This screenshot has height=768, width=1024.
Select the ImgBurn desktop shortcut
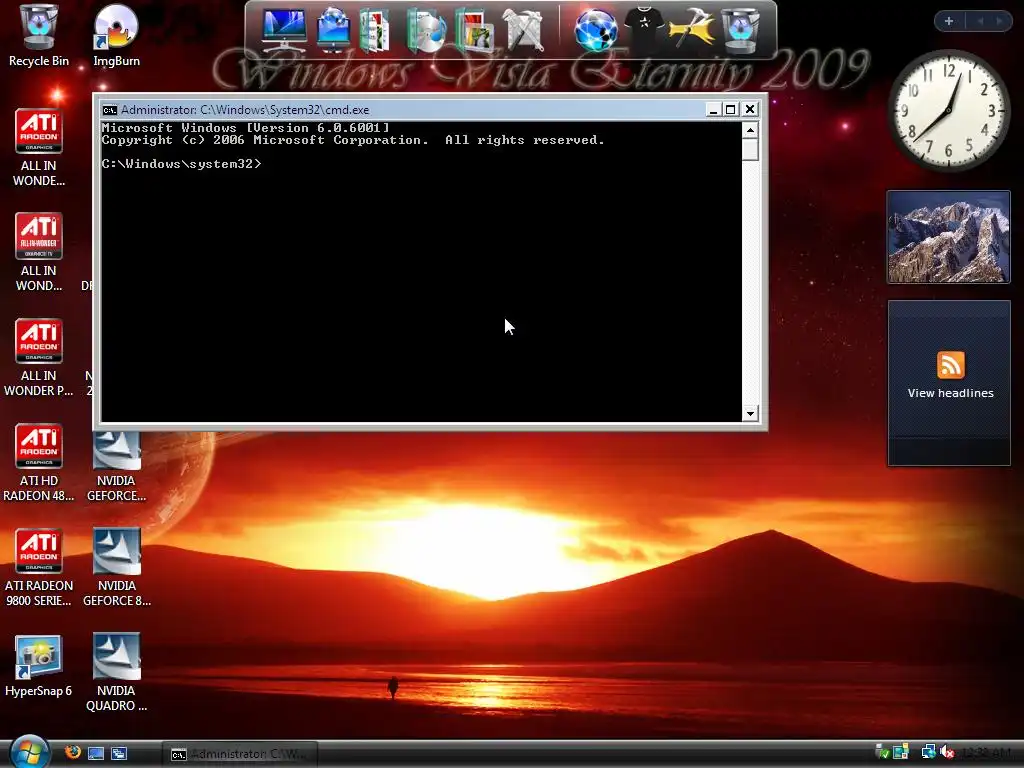tap(116, 36)
